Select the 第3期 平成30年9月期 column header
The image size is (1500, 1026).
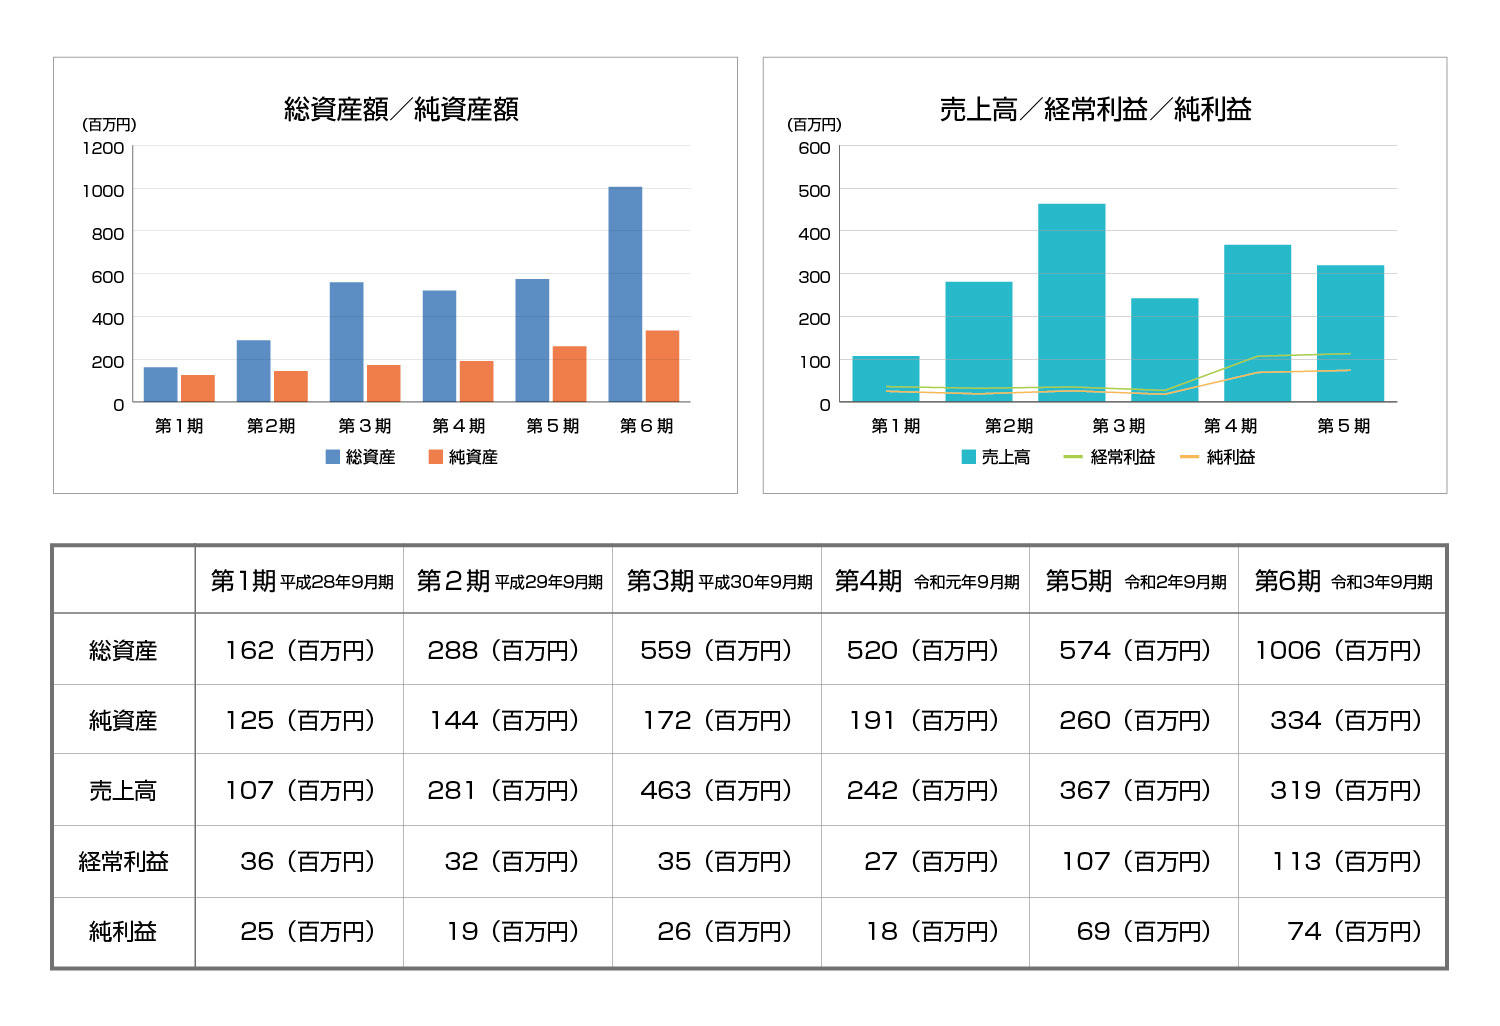point(717,581)
